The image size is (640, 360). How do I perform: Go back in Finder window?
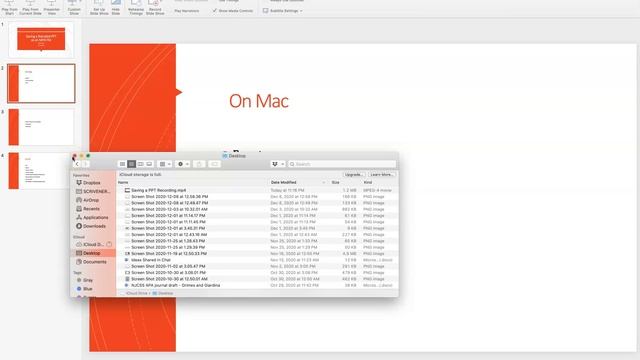pos(77,164)
